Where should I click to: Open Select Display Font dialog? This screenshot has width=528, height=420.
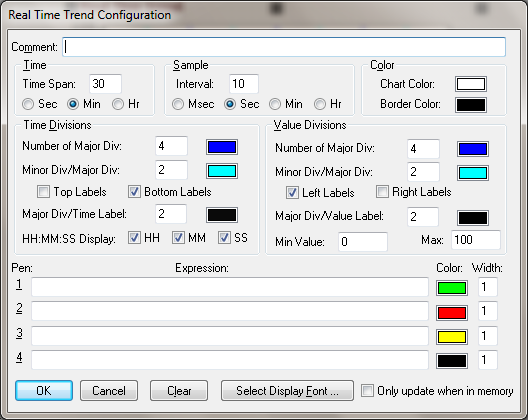click(287, 391)
